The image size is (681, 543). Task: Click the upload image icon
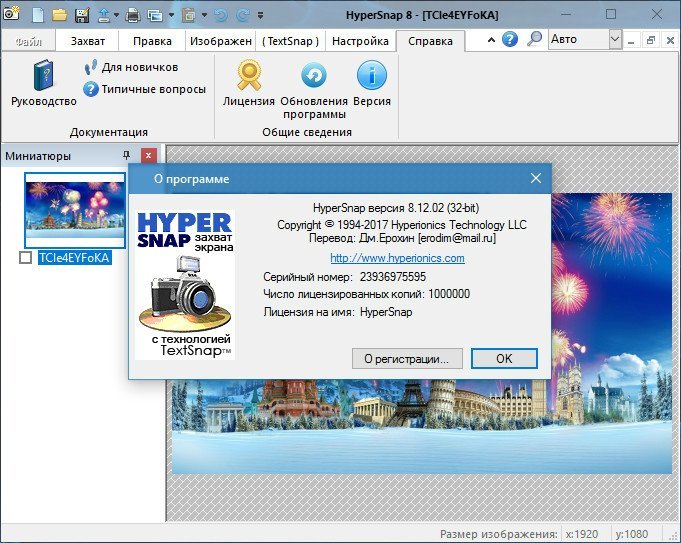(104, 15)
